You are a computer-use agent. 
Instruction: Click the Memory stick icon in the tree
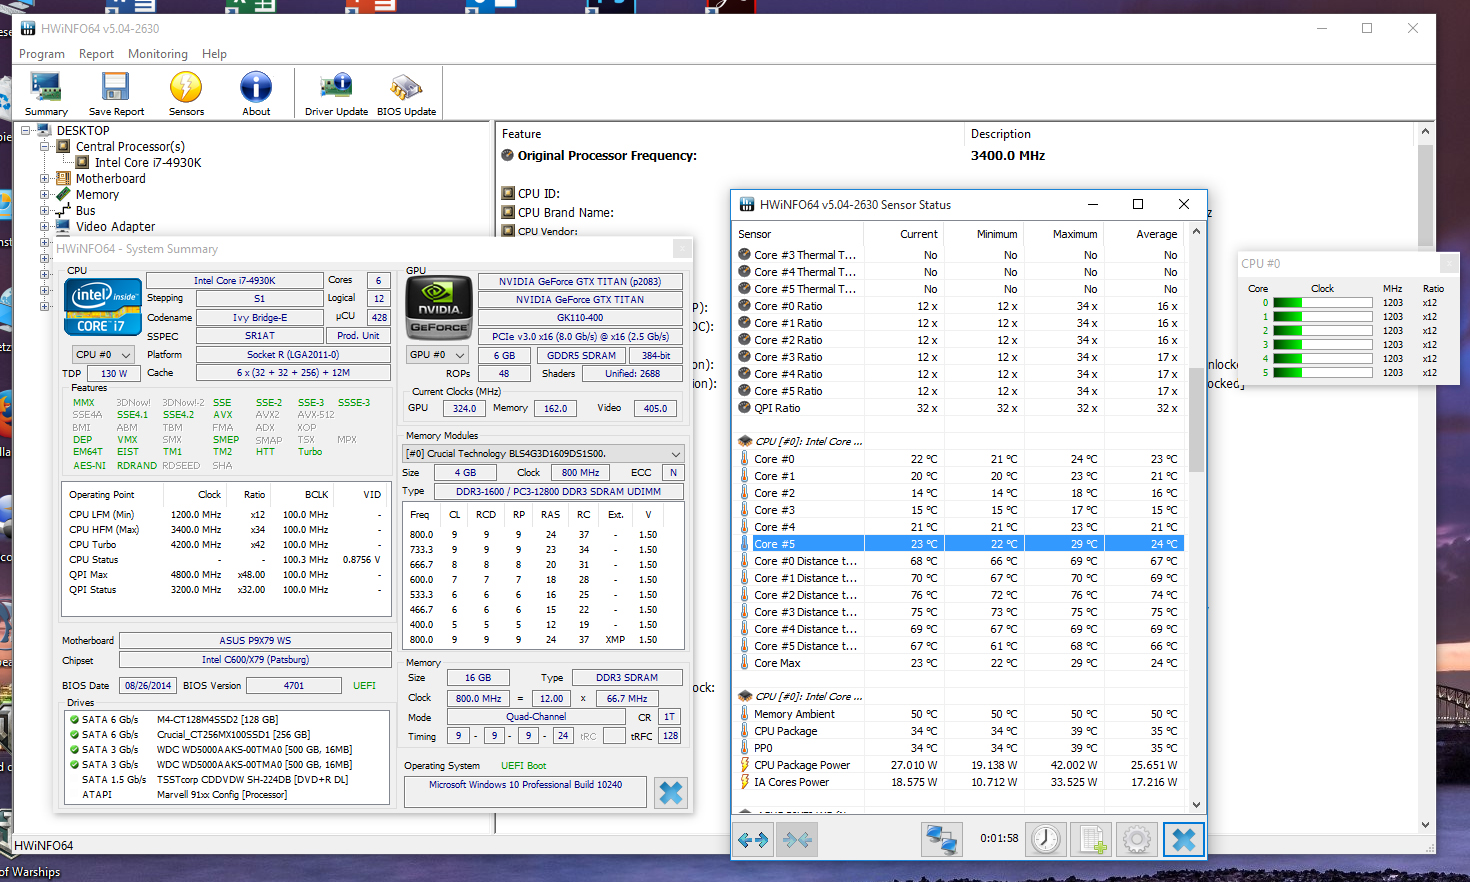(63, 195)
